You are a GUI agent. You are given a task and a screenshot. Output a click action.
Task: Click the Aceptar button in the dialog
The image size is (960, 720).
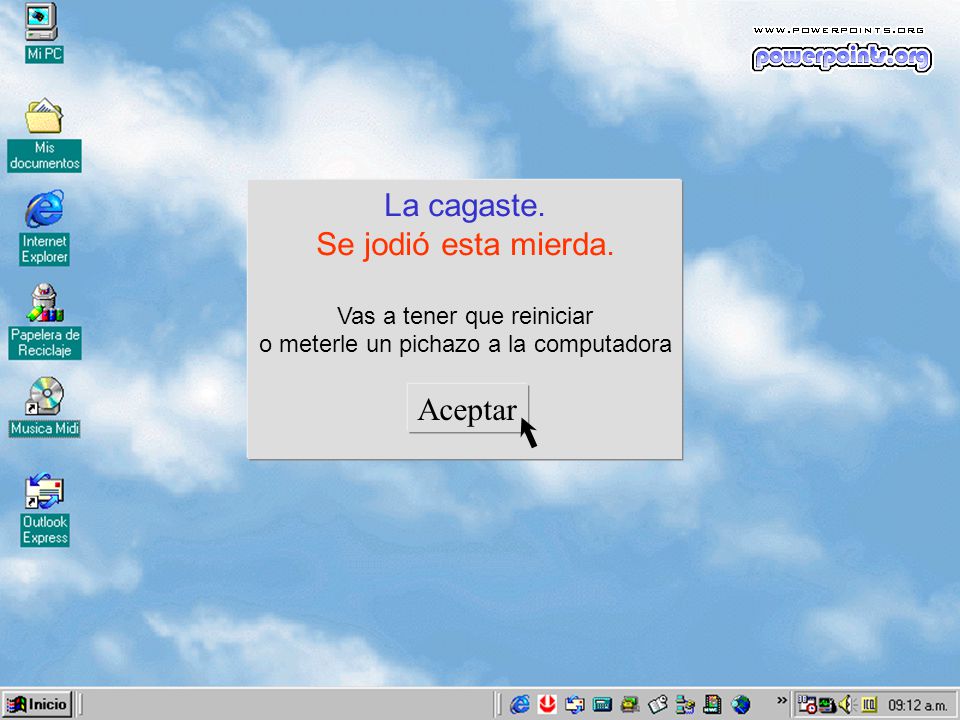pos(468,408)
